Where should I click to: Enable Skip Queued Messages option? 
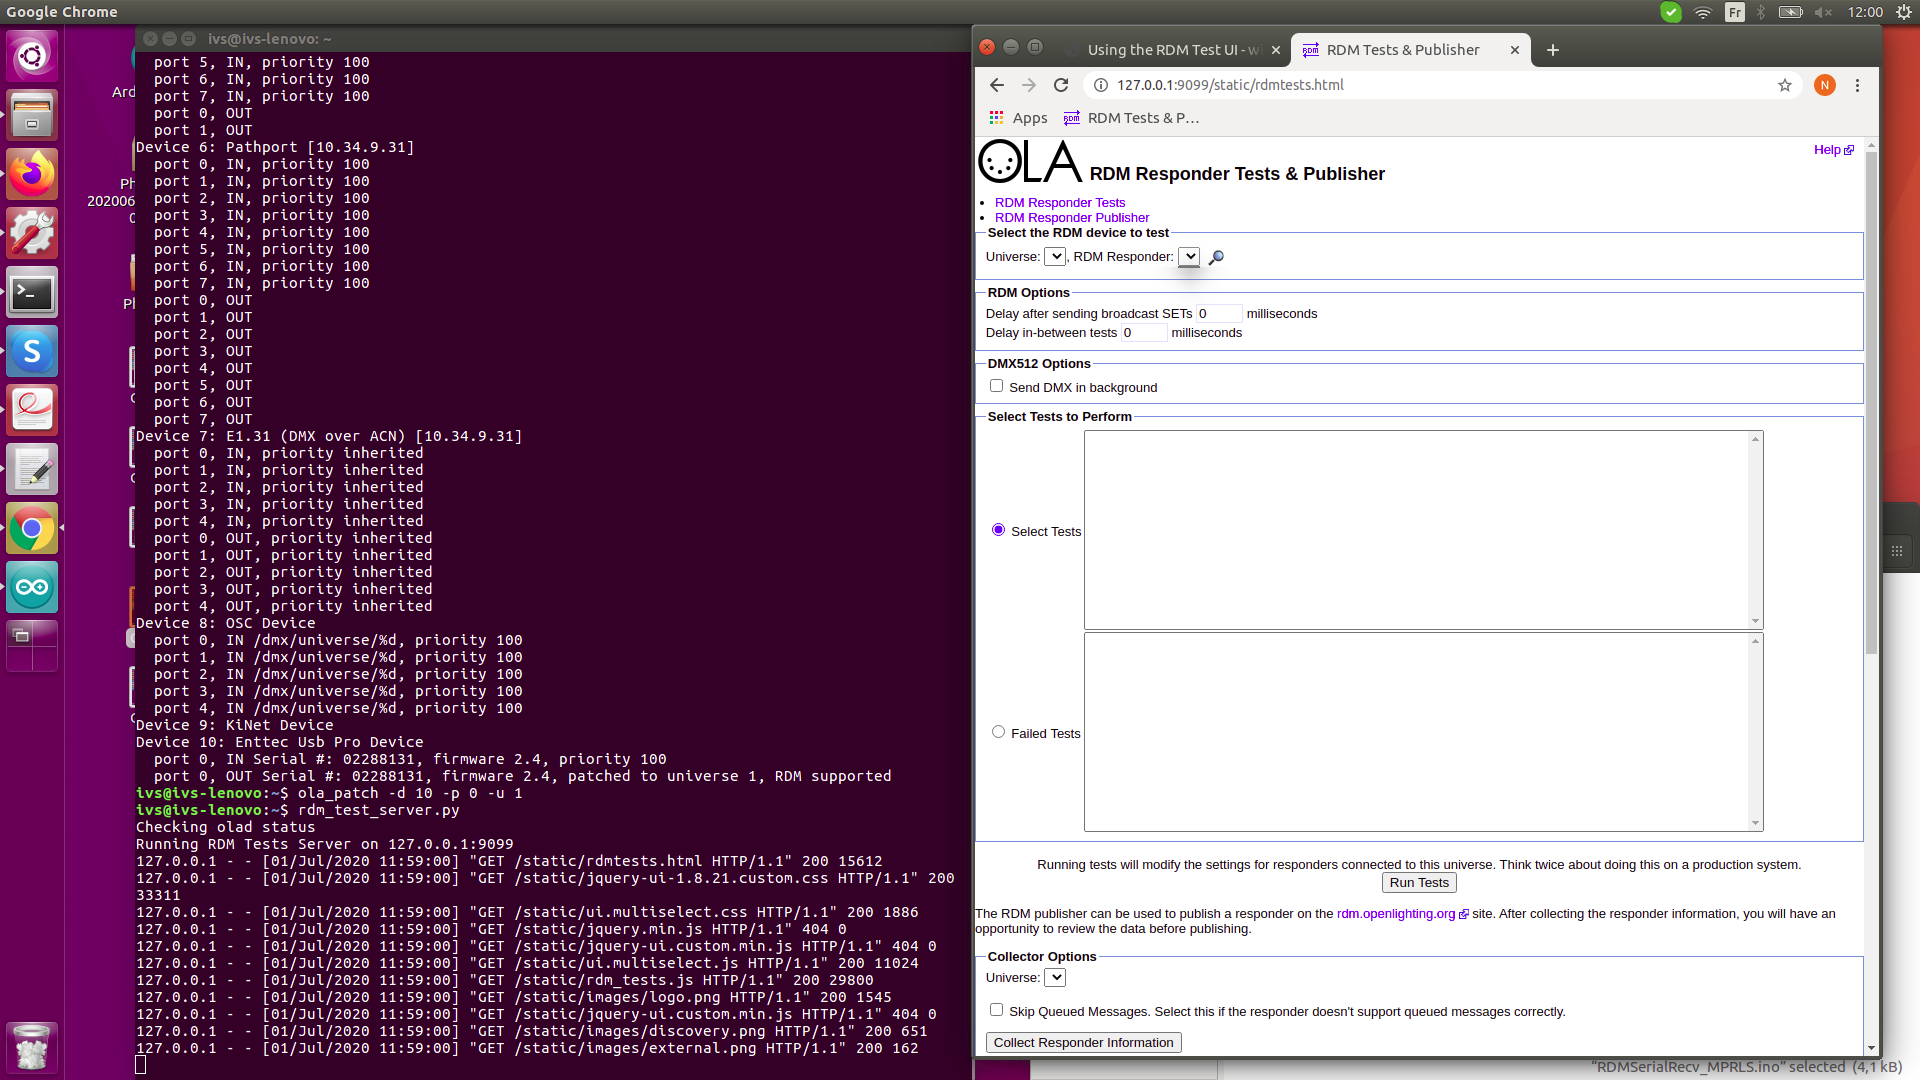996,1010
